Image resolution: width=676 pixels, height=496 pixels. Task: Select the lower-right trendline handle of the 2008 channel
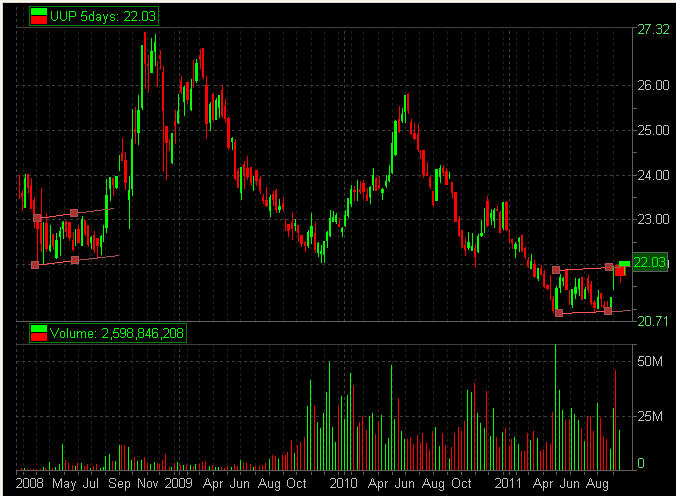tap(75, 260)
